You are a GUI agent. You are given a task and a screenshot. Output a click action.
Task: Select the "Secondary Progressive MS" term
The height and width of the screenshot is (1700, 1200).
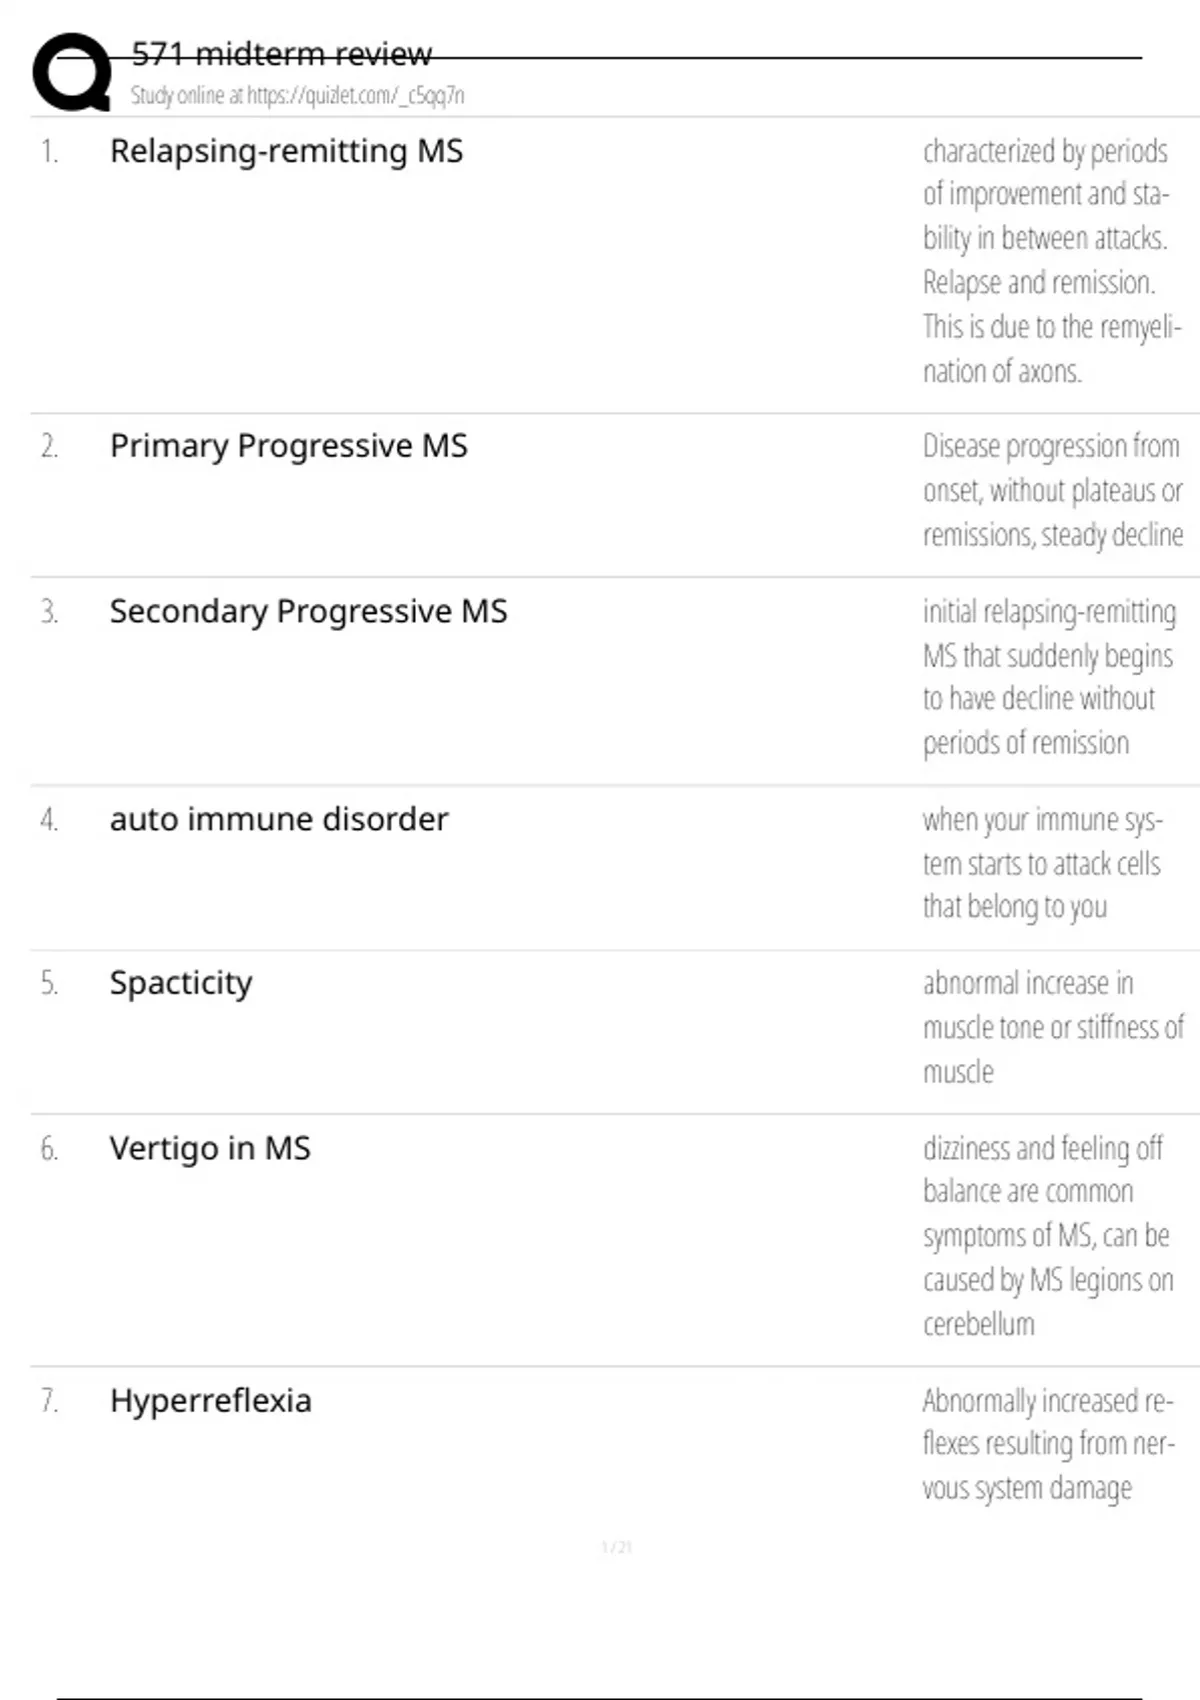tap(308, 612)
